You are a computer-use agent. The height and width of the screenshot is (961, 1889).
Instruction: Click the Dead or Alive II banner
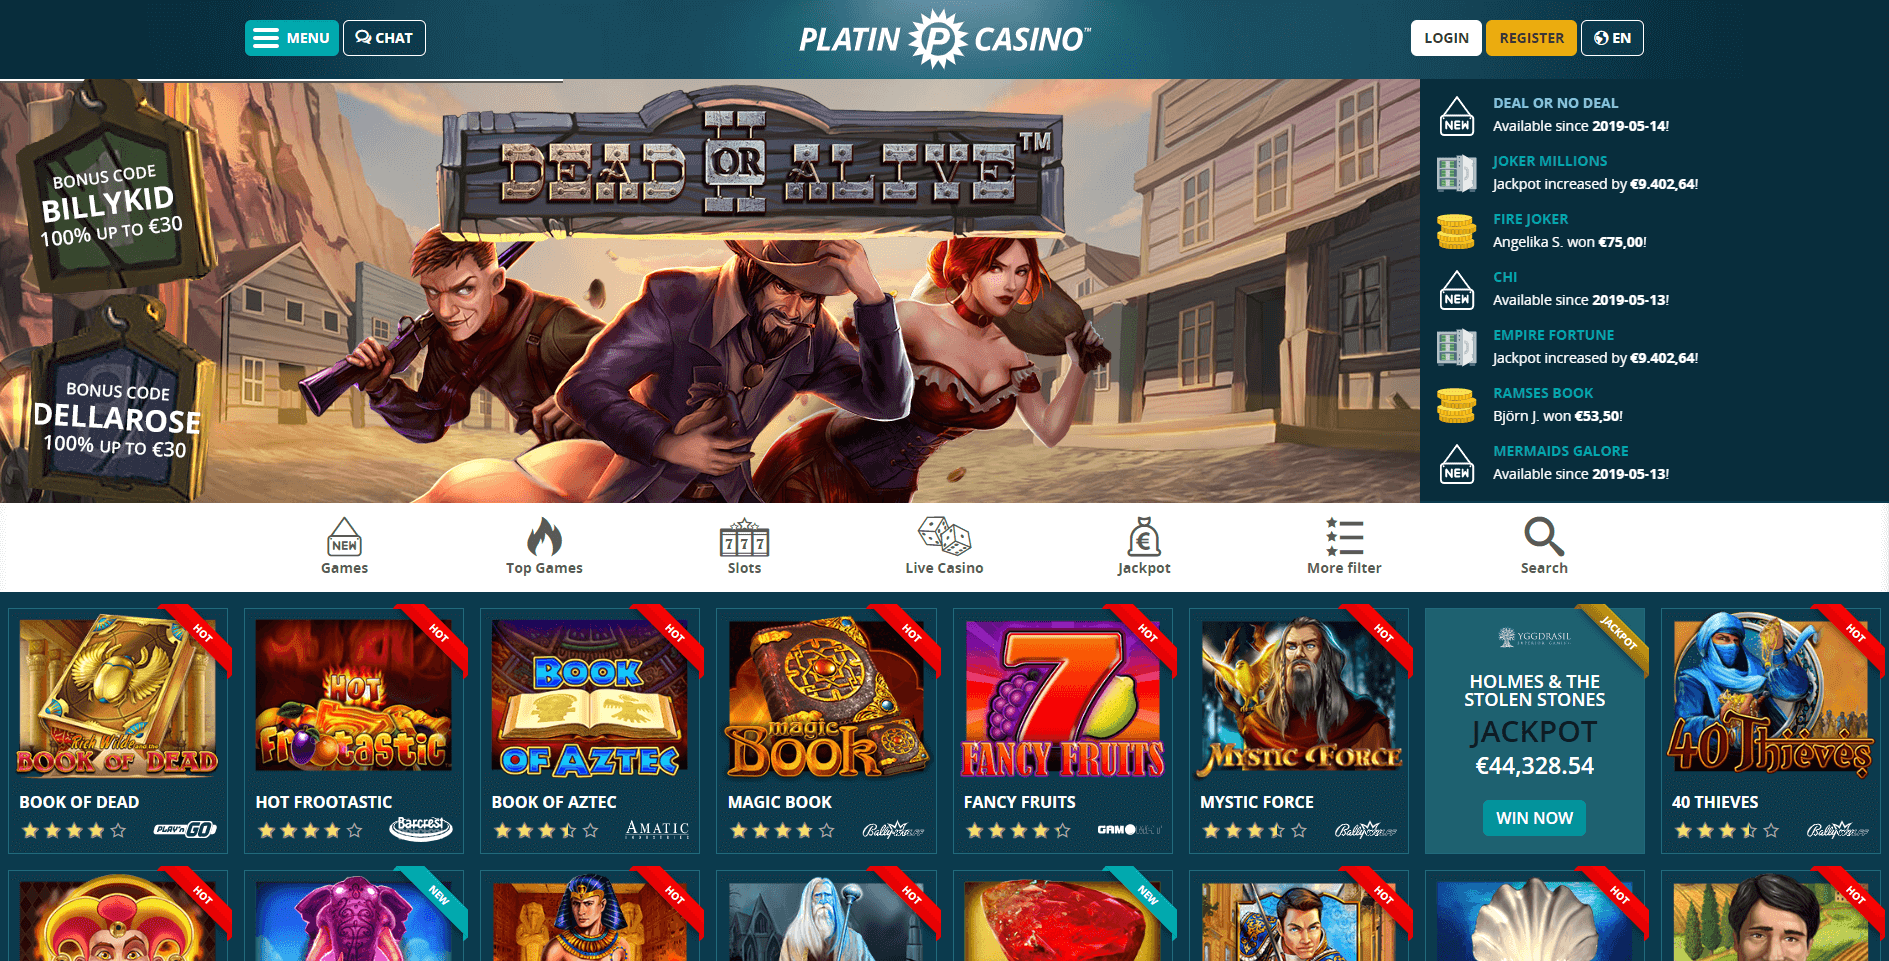click(710, 291)
